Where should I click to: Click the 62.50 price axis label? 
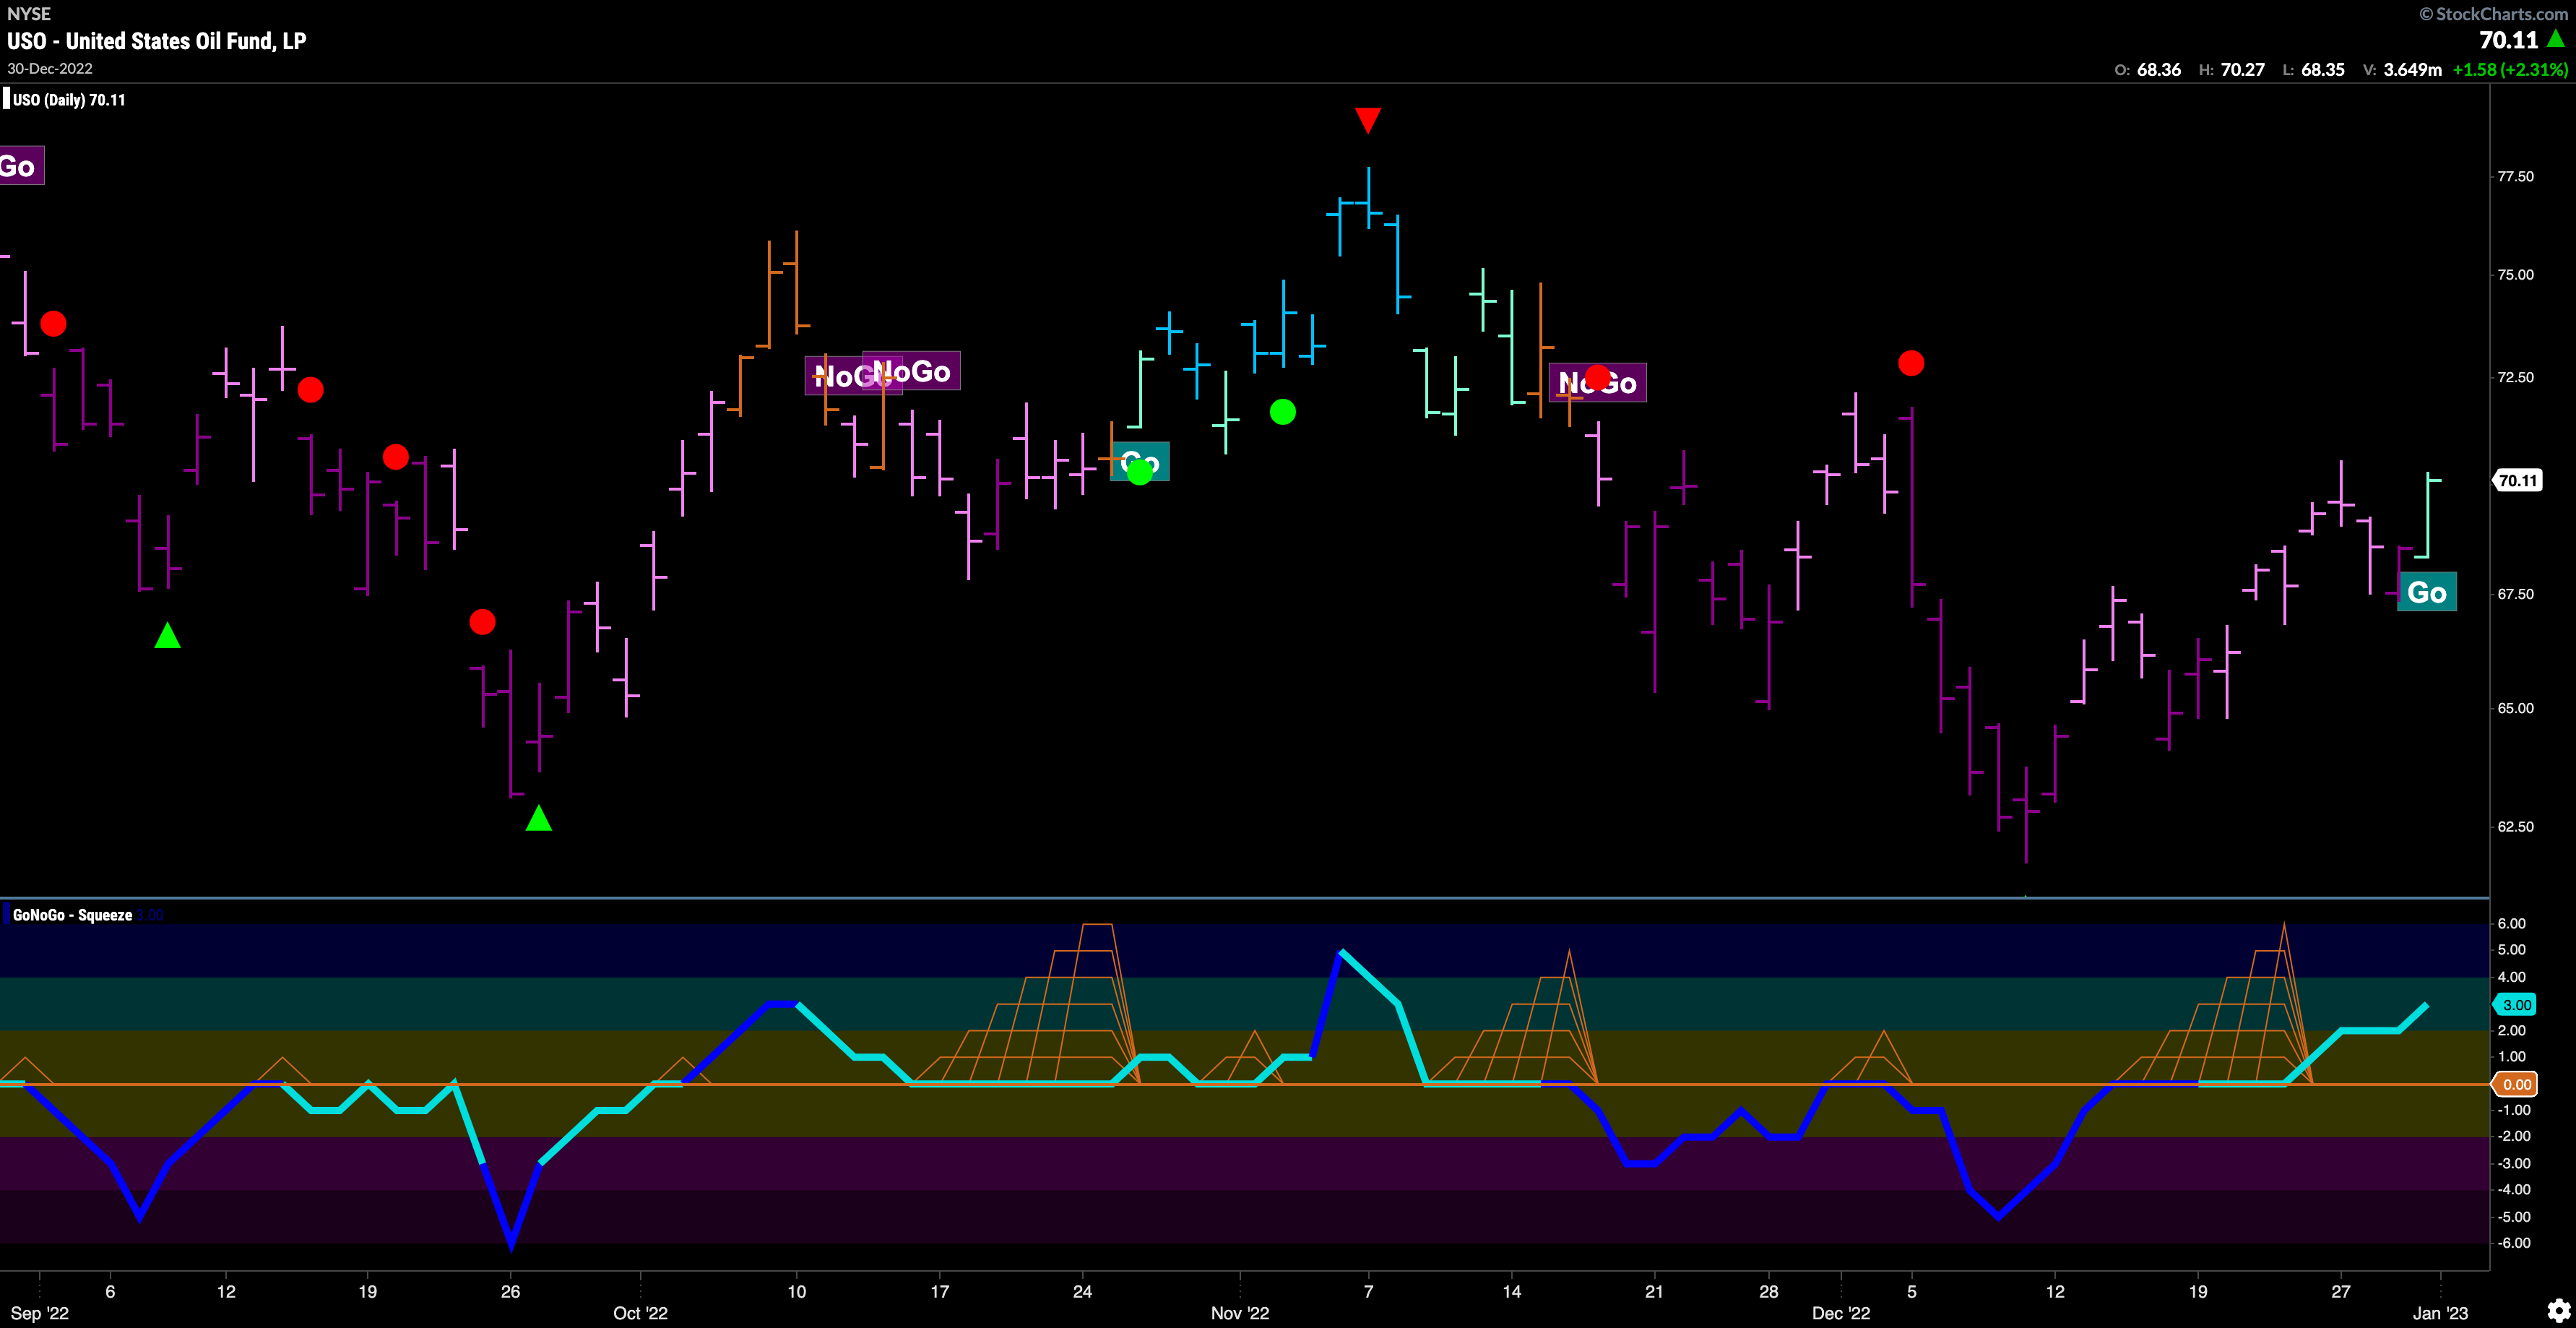[x=2516, y=826]
